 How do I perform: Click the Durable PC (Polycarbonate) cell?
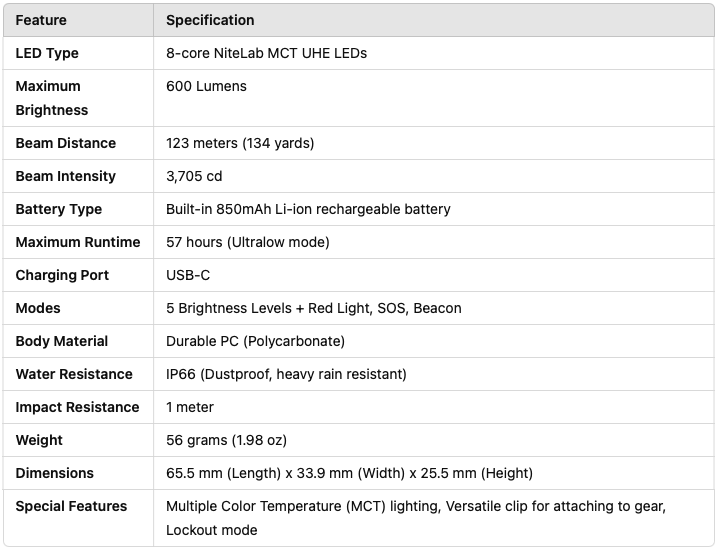255,341
